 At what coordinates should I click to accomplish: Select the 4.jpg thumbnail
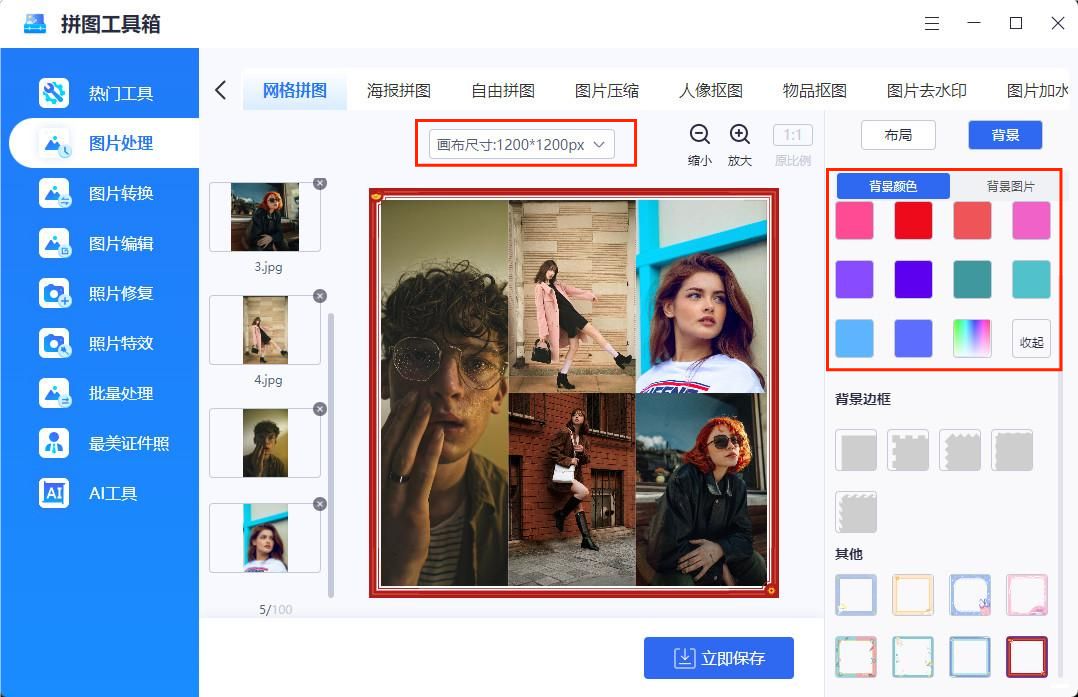point(265,330)
